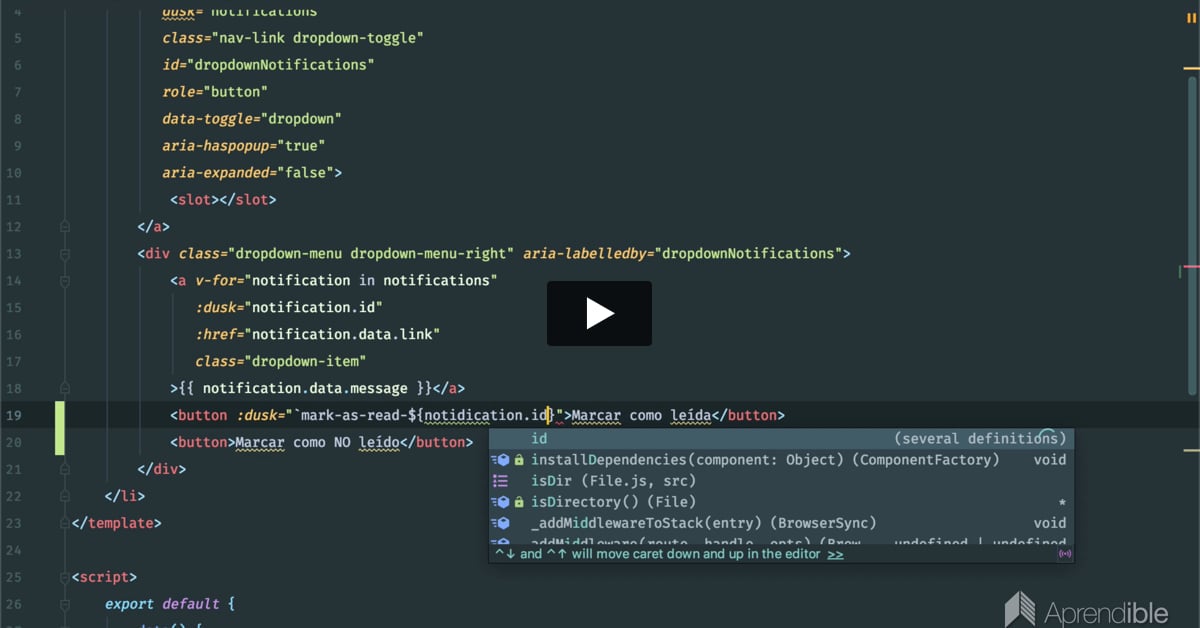Click the {{ notification.data.message }} expression
Screen dimensions: 1200x628
coord(306,388)
